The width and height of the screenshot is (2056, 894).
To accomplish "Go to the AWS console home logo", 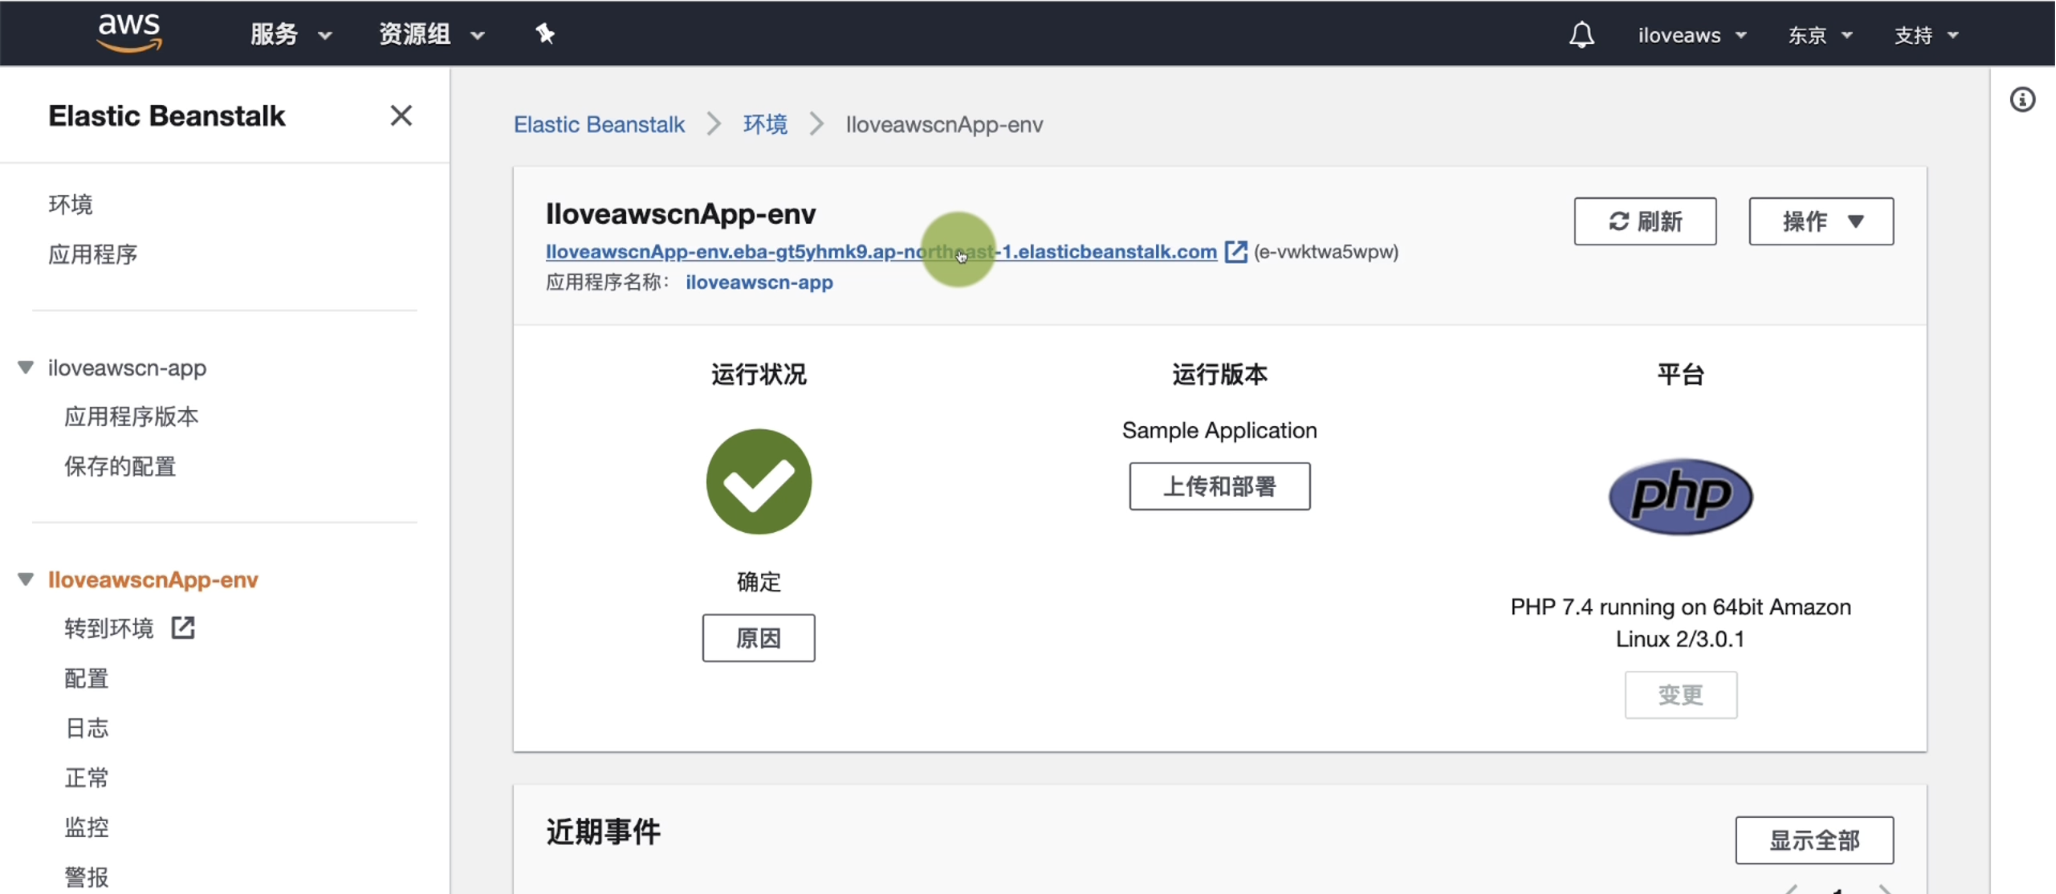I will [129, 33].
